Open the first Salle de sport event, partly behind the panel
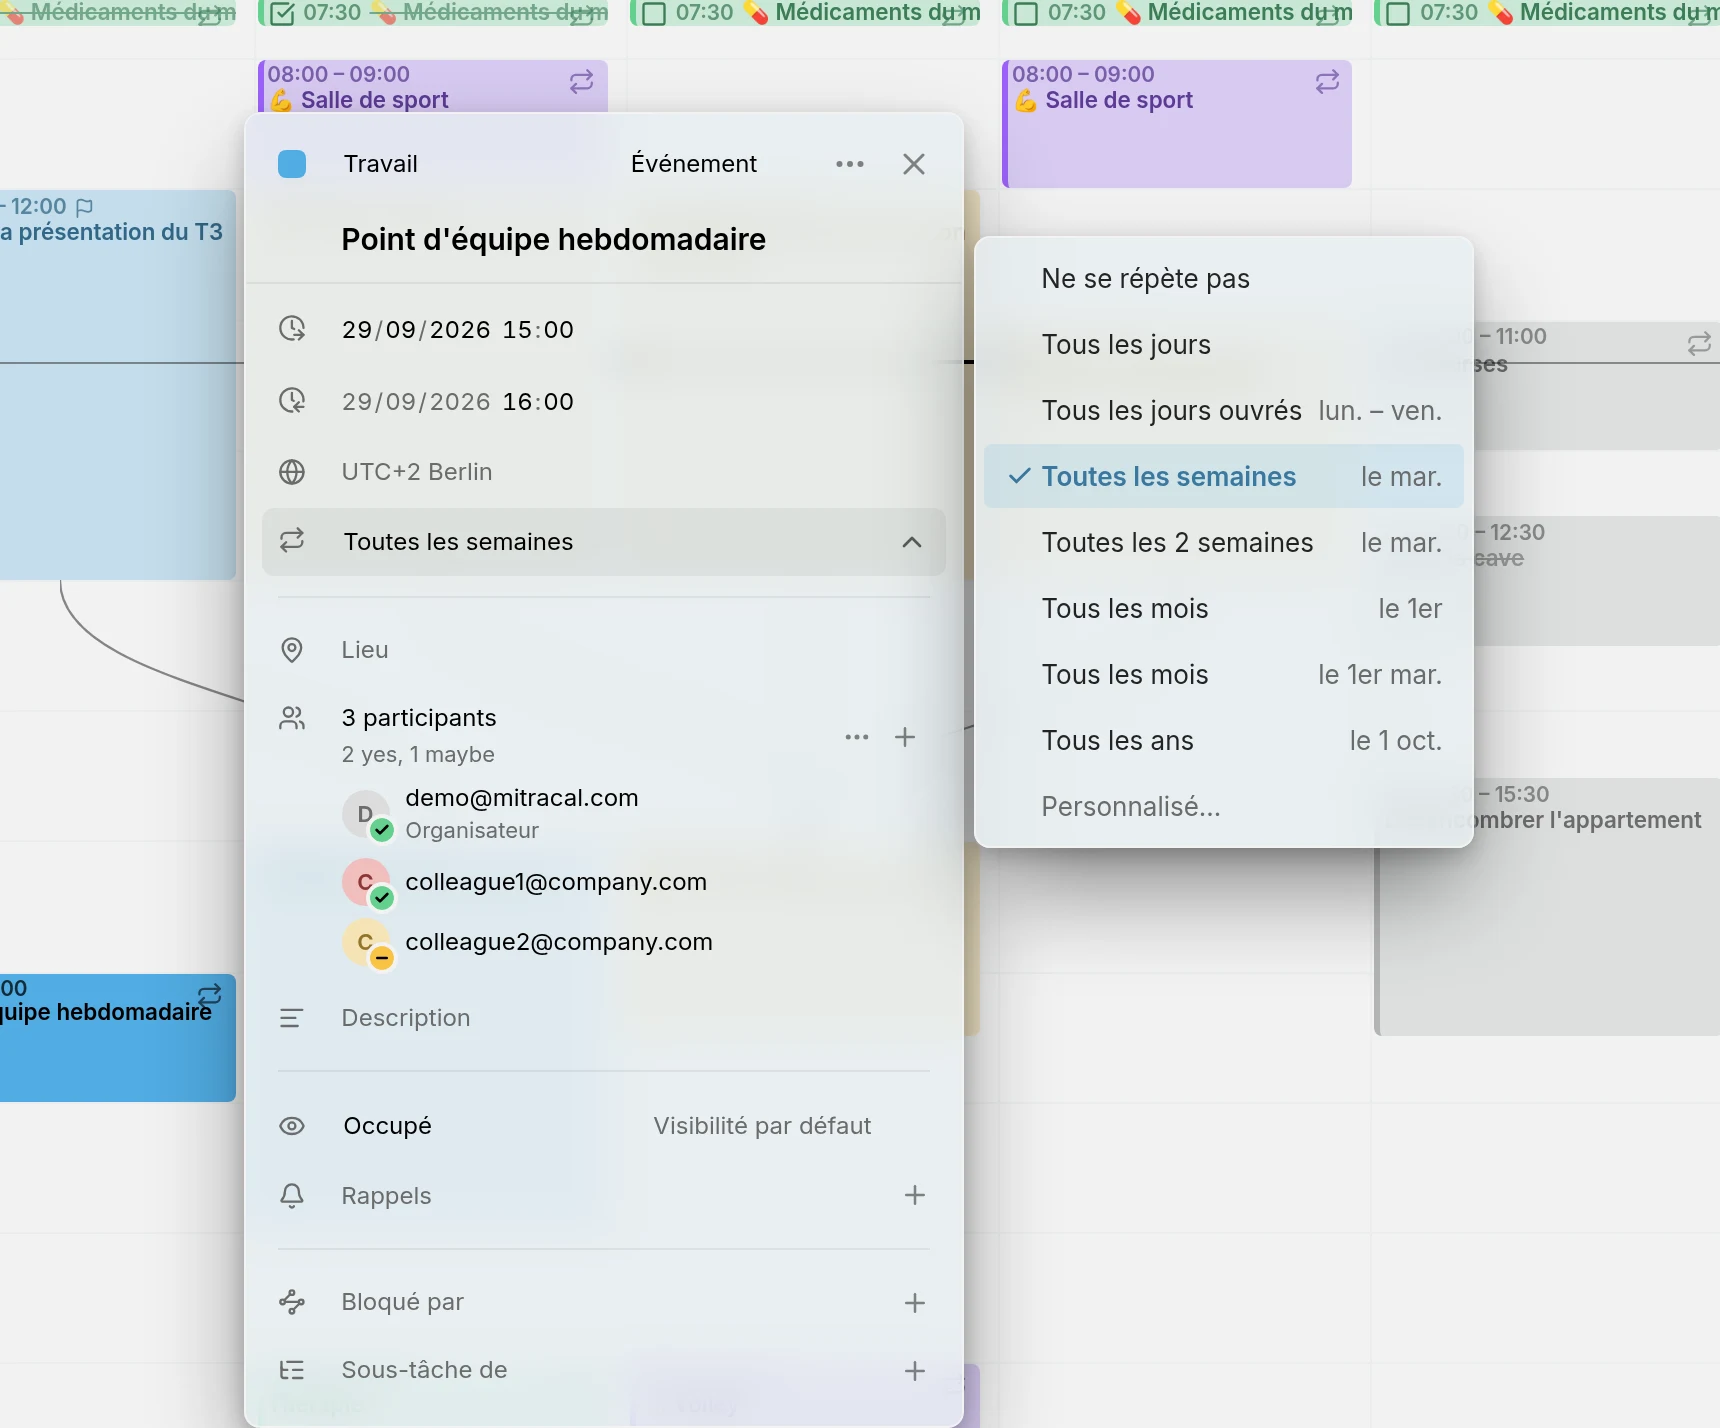 (x=433, y=87)
